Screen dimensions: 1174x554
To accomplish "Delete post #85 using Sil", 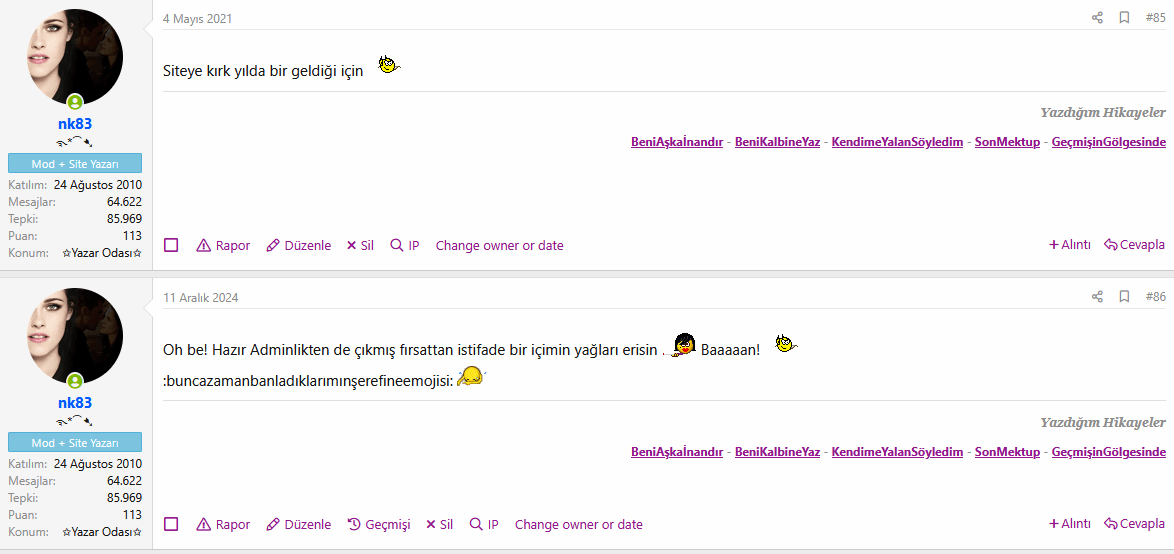I will 360,246.
